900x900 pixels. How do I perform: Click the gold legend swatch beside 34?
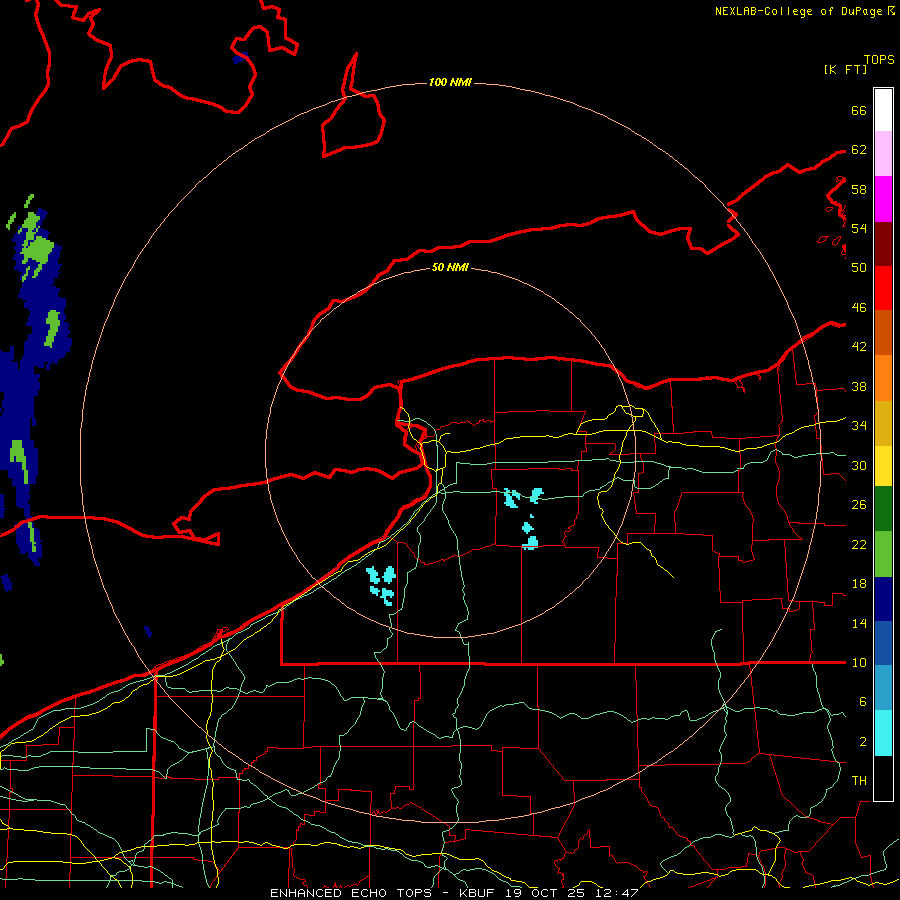pos(883,423)
